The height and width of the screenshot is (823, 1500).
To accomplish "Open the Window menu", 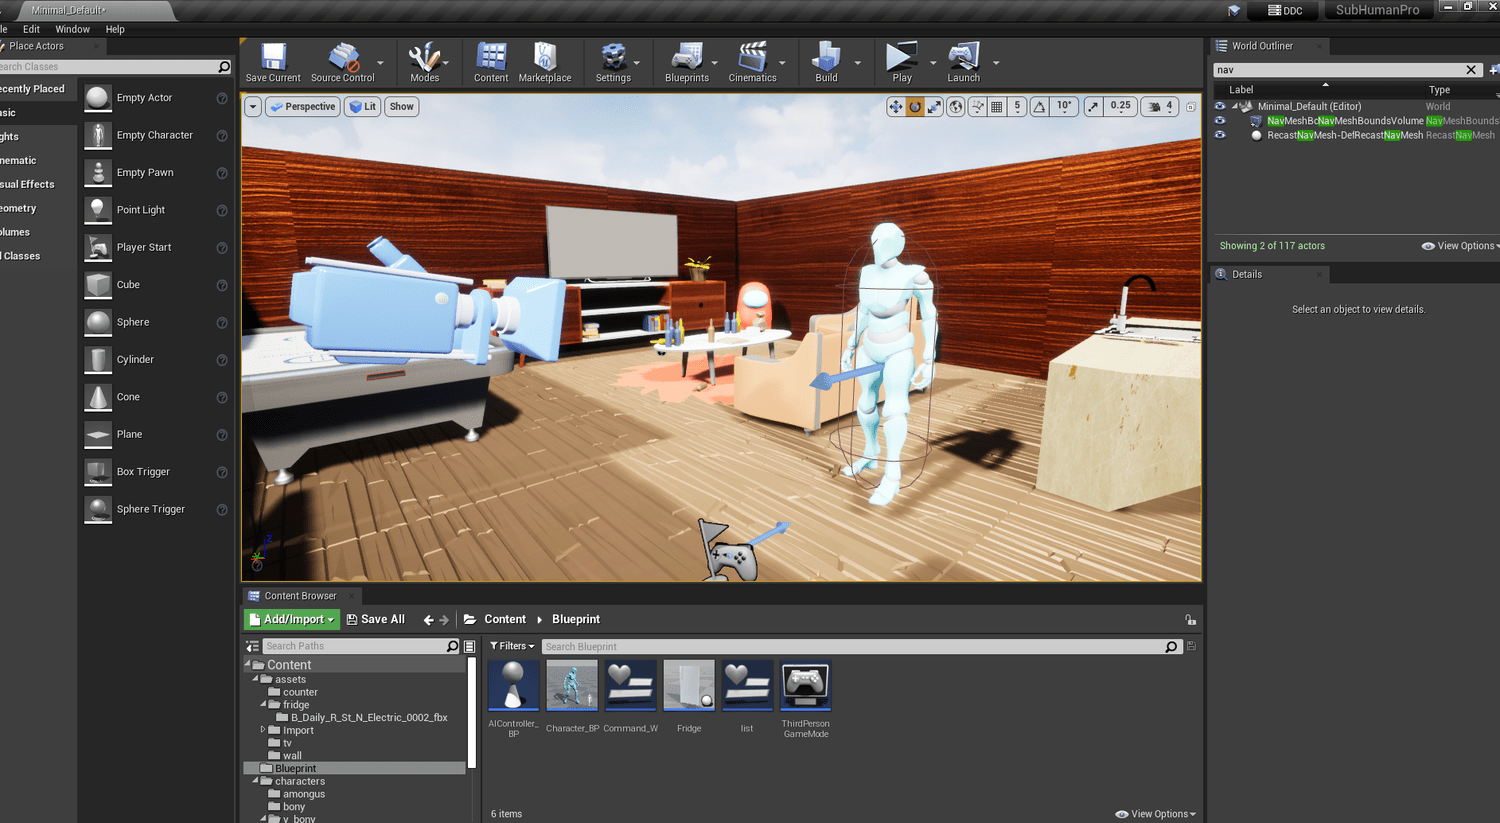I will click(72, 29).
